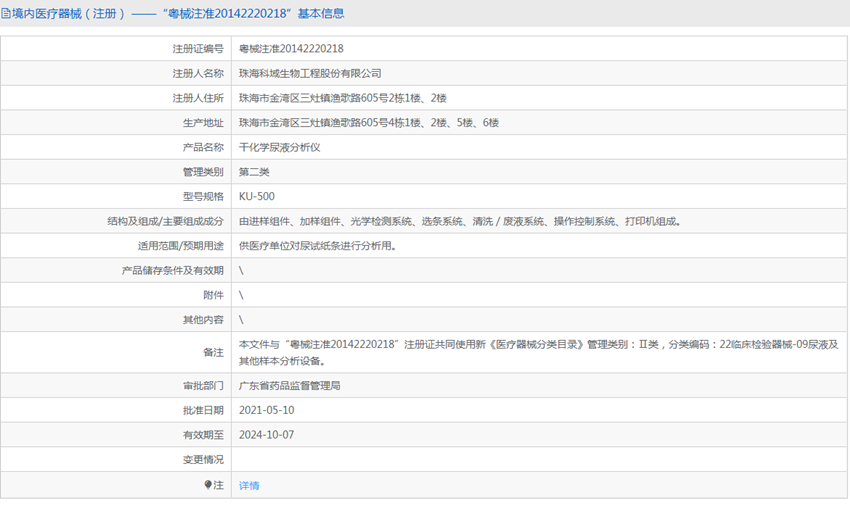Click the document icon before 境内医疗器械 heading

[5, 14]
